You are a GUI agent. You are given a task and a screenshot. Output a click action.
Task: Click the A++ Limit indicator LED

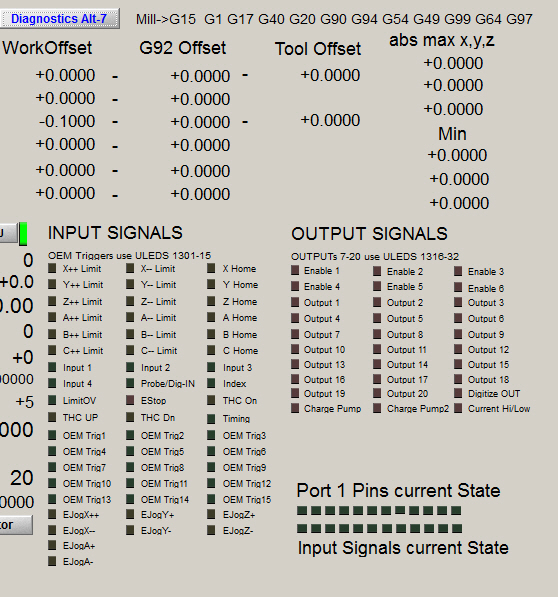(52, 317)
